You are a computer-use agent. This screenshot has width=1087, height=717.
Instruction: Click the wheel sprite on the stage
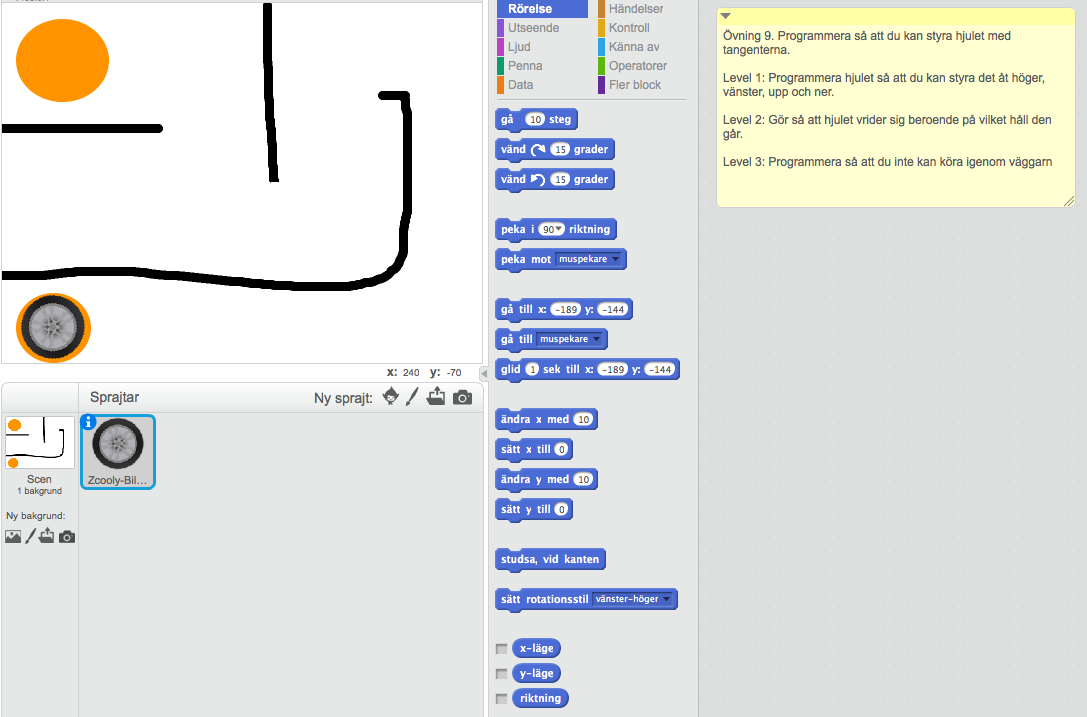pos(53,328)
